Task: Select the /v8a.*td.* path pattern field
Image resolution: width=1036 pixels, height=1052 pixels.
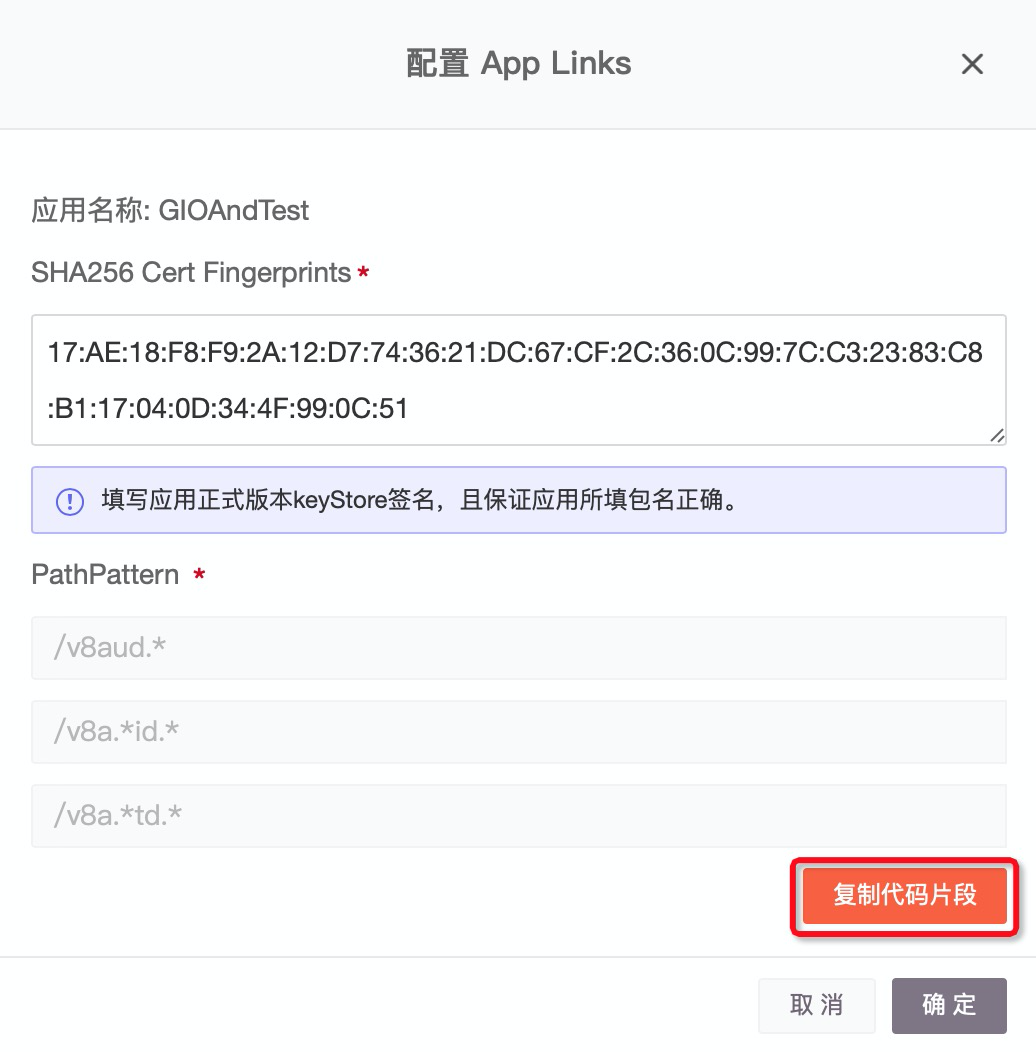Action: [519, 816]
